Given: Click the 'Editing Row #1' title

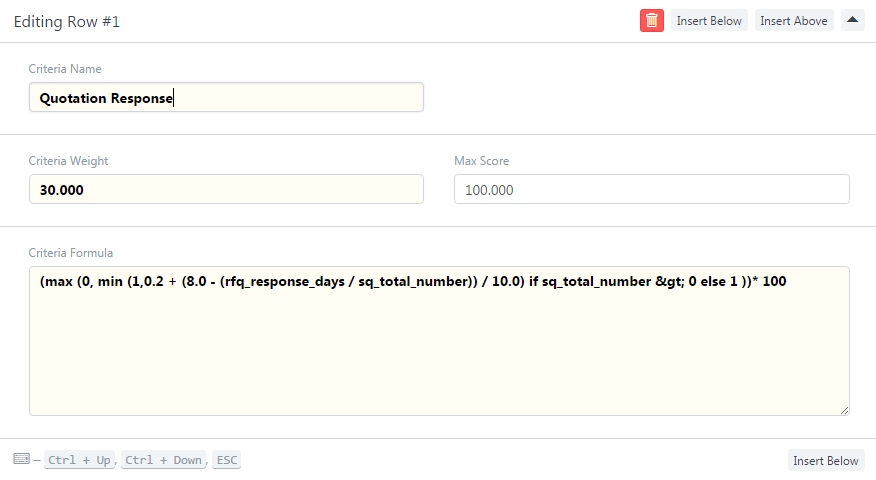Looking at the screenshot, I should coord(67,21).
